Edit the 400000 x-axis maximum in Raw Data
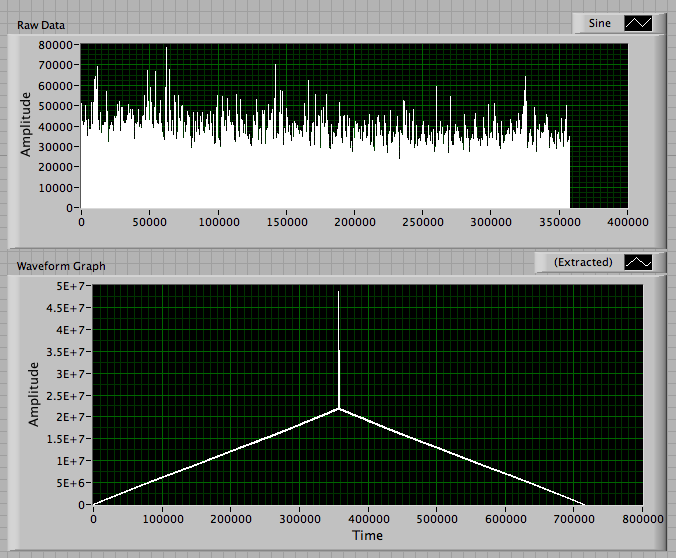Image resolution: width=676 pixels, height=558 pixels. click(628, 222)
